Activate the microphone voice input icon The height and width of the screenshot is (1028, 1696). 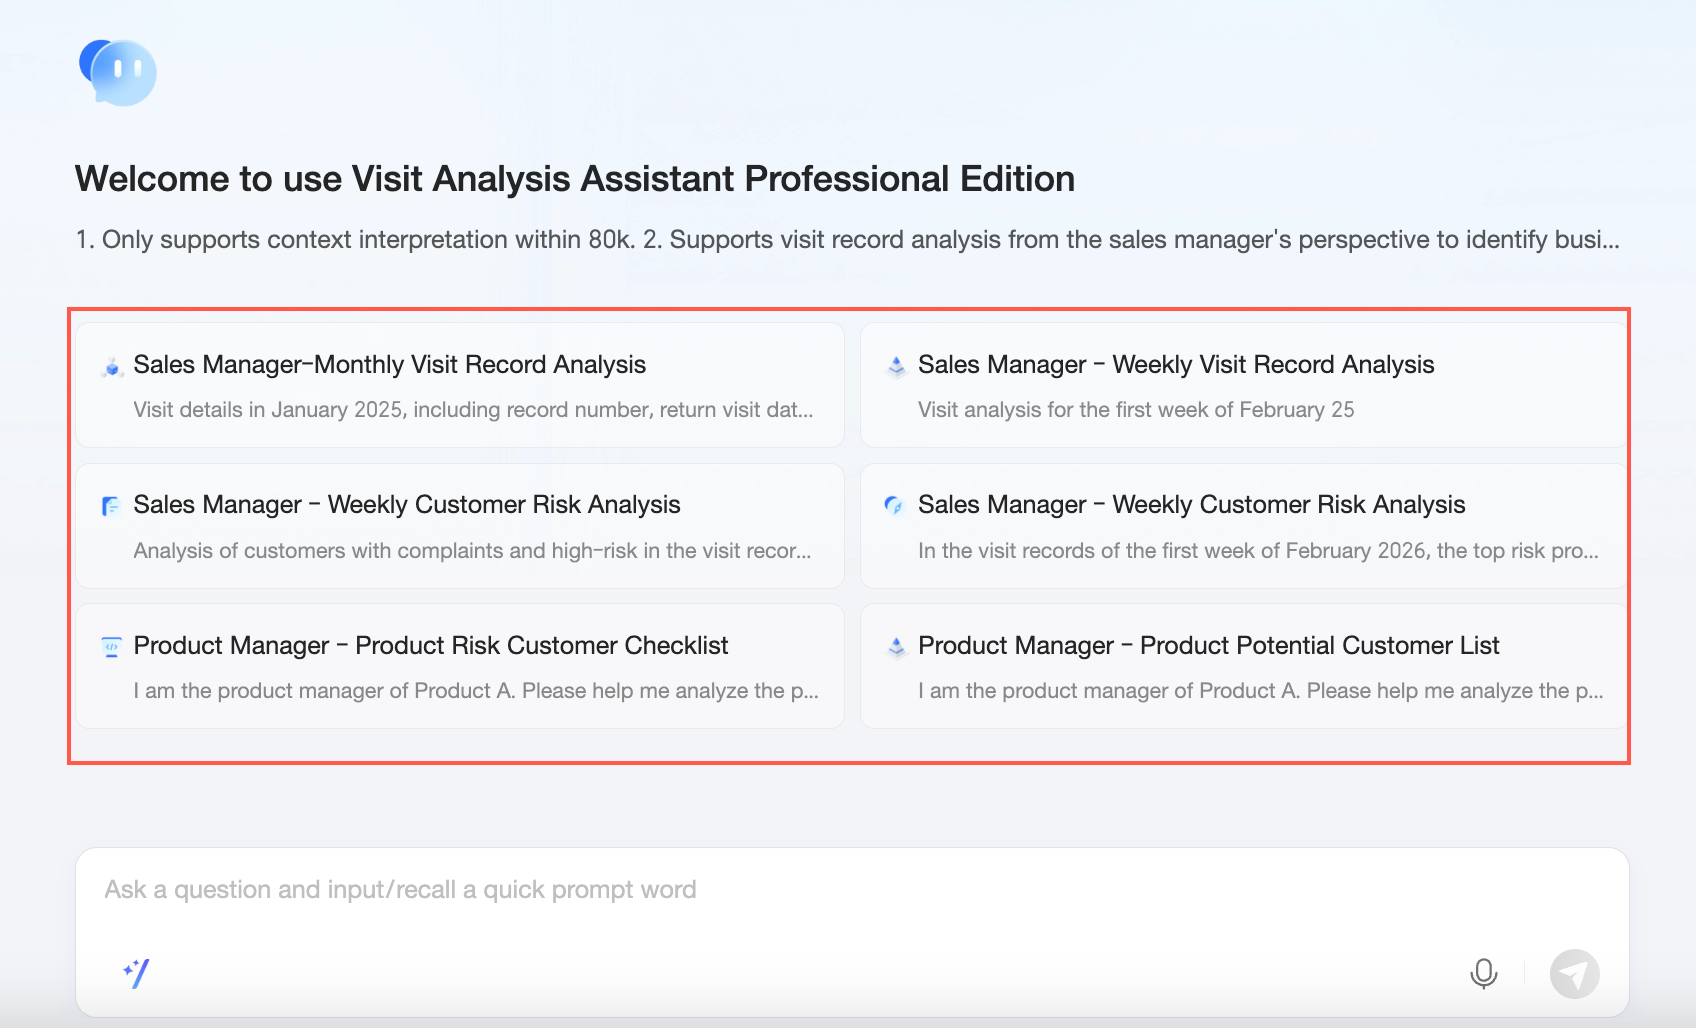coord(1483,973)
